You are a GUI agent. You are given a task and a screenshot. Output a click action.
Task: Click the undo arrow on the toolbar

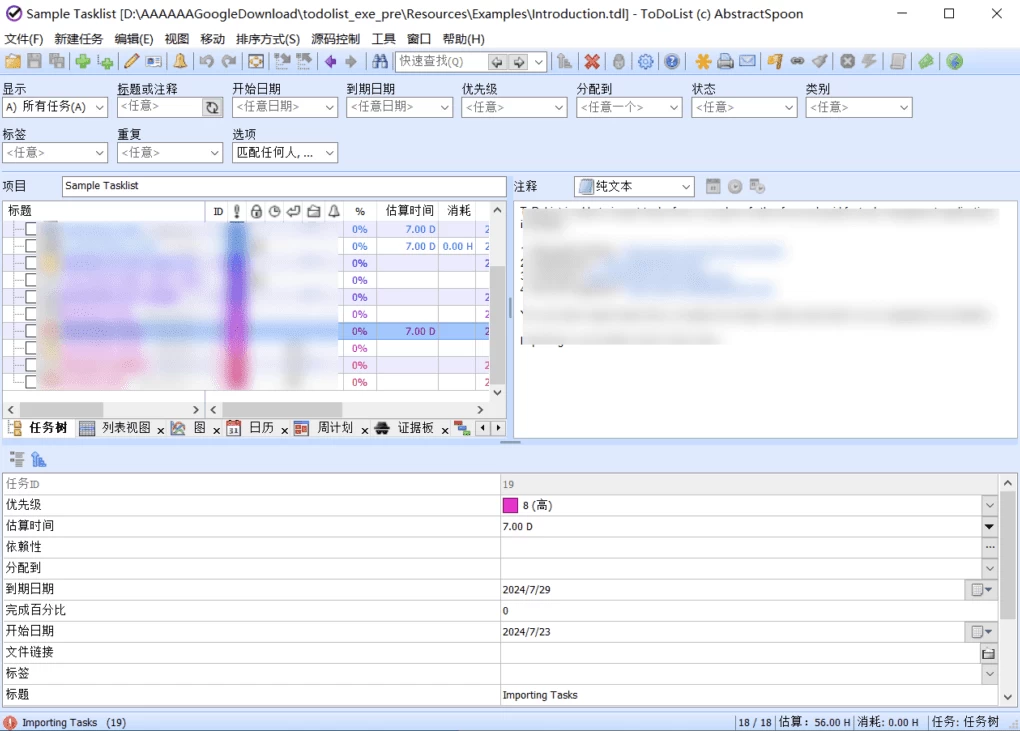[208, 61]
